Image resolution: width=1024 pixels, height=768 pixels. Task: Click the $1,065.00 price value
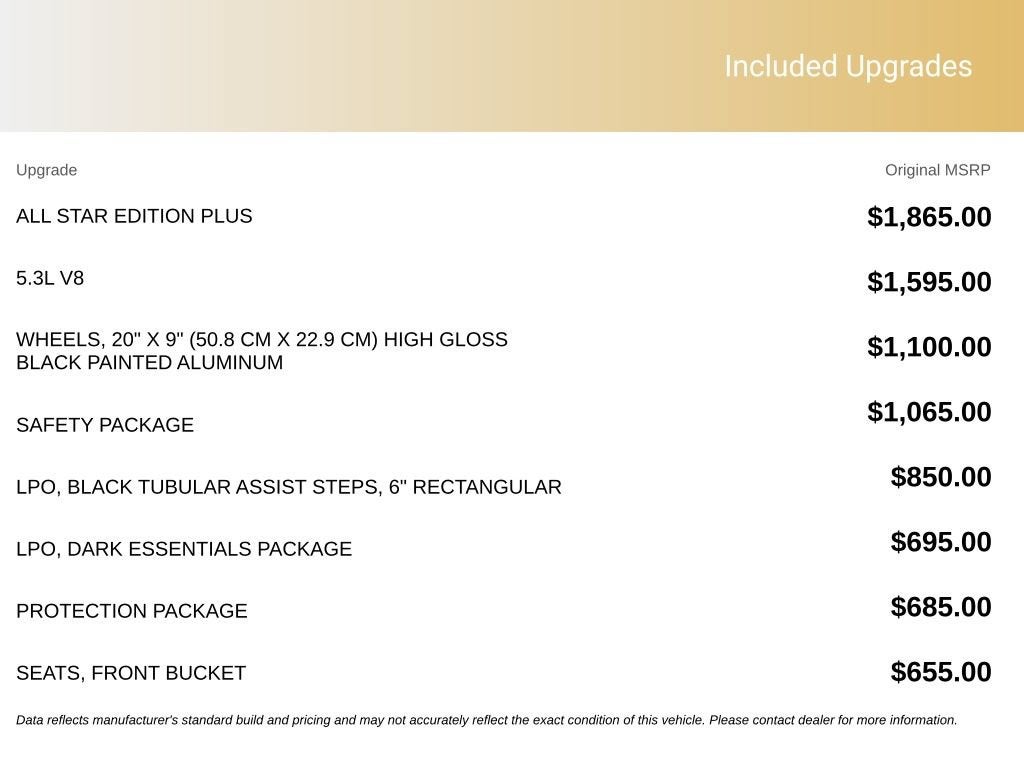click(929, 411)
